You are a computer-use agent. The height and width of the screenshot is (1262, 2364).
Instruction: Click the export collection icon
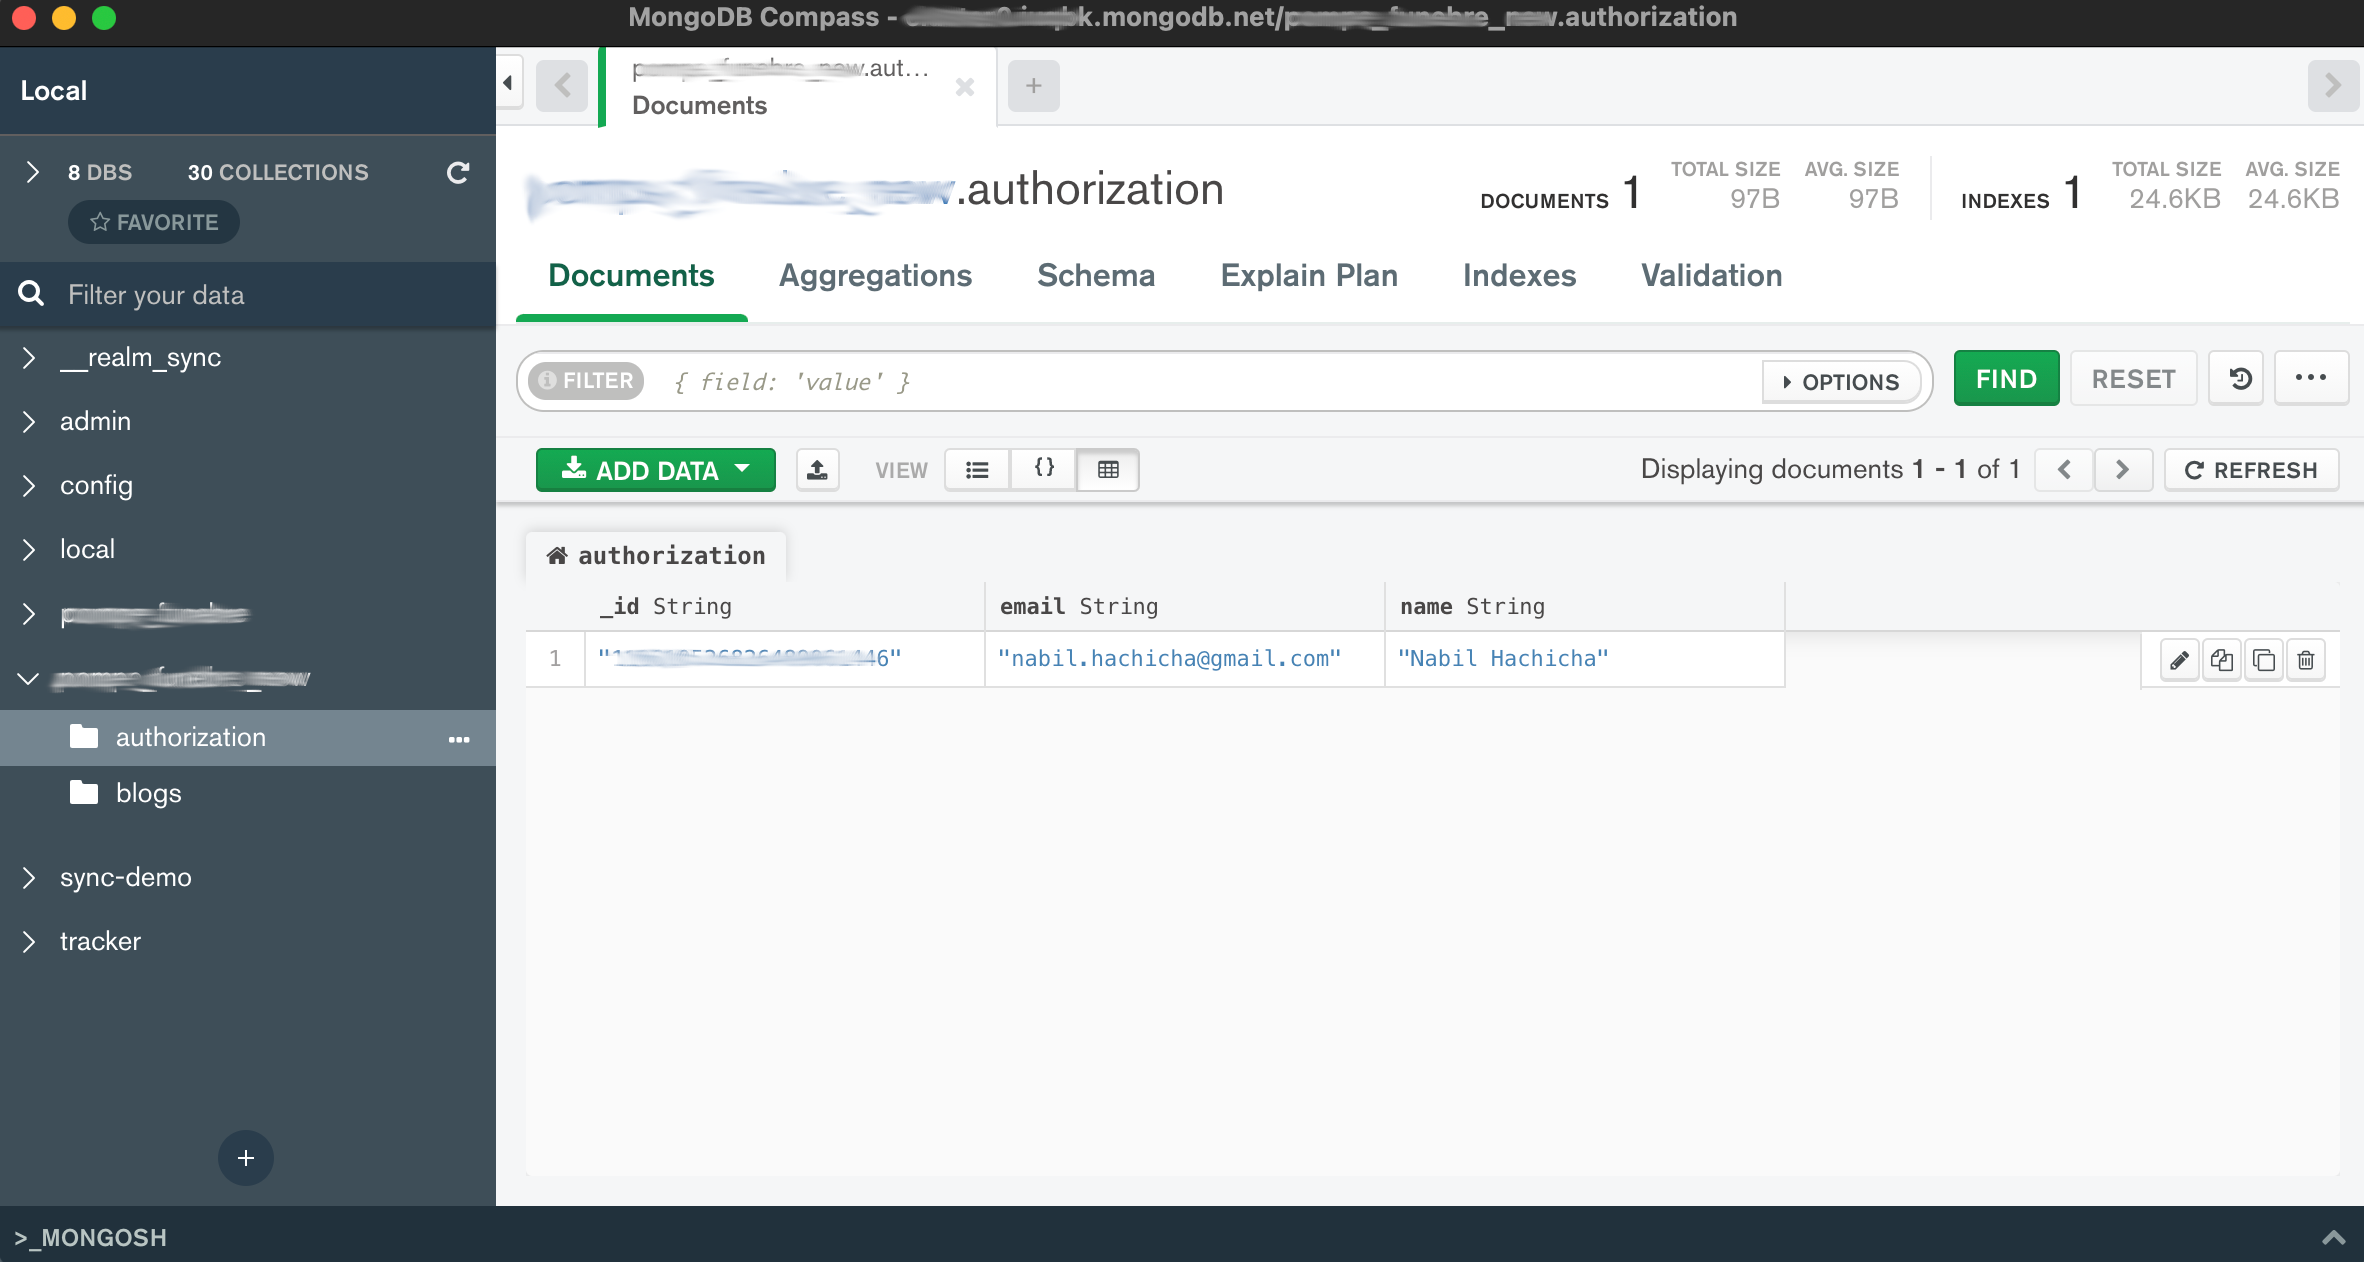pyautogui.click(x=817, y=470)
